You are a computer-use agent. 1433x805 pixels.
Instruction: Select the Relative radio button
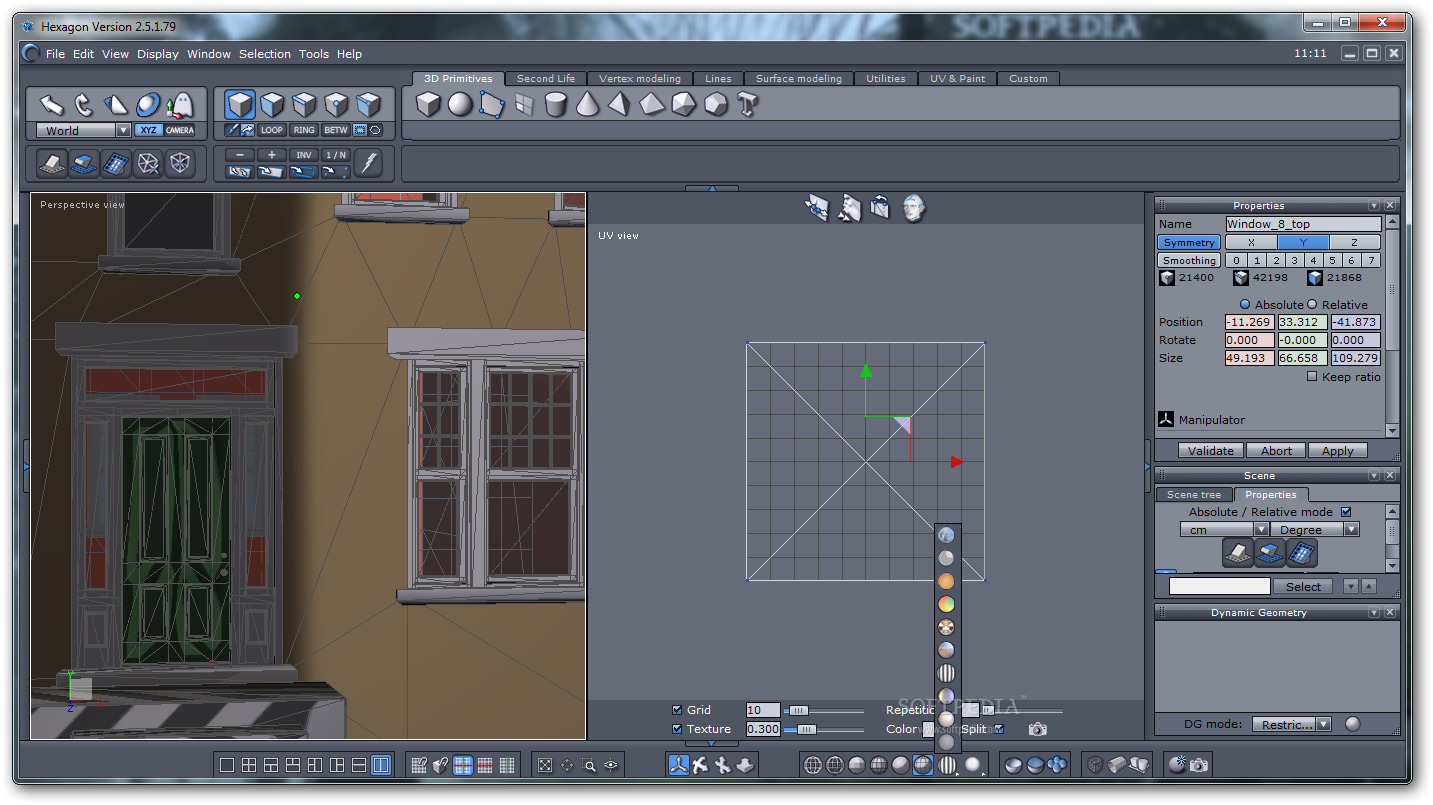click(x=1313, y=305)
